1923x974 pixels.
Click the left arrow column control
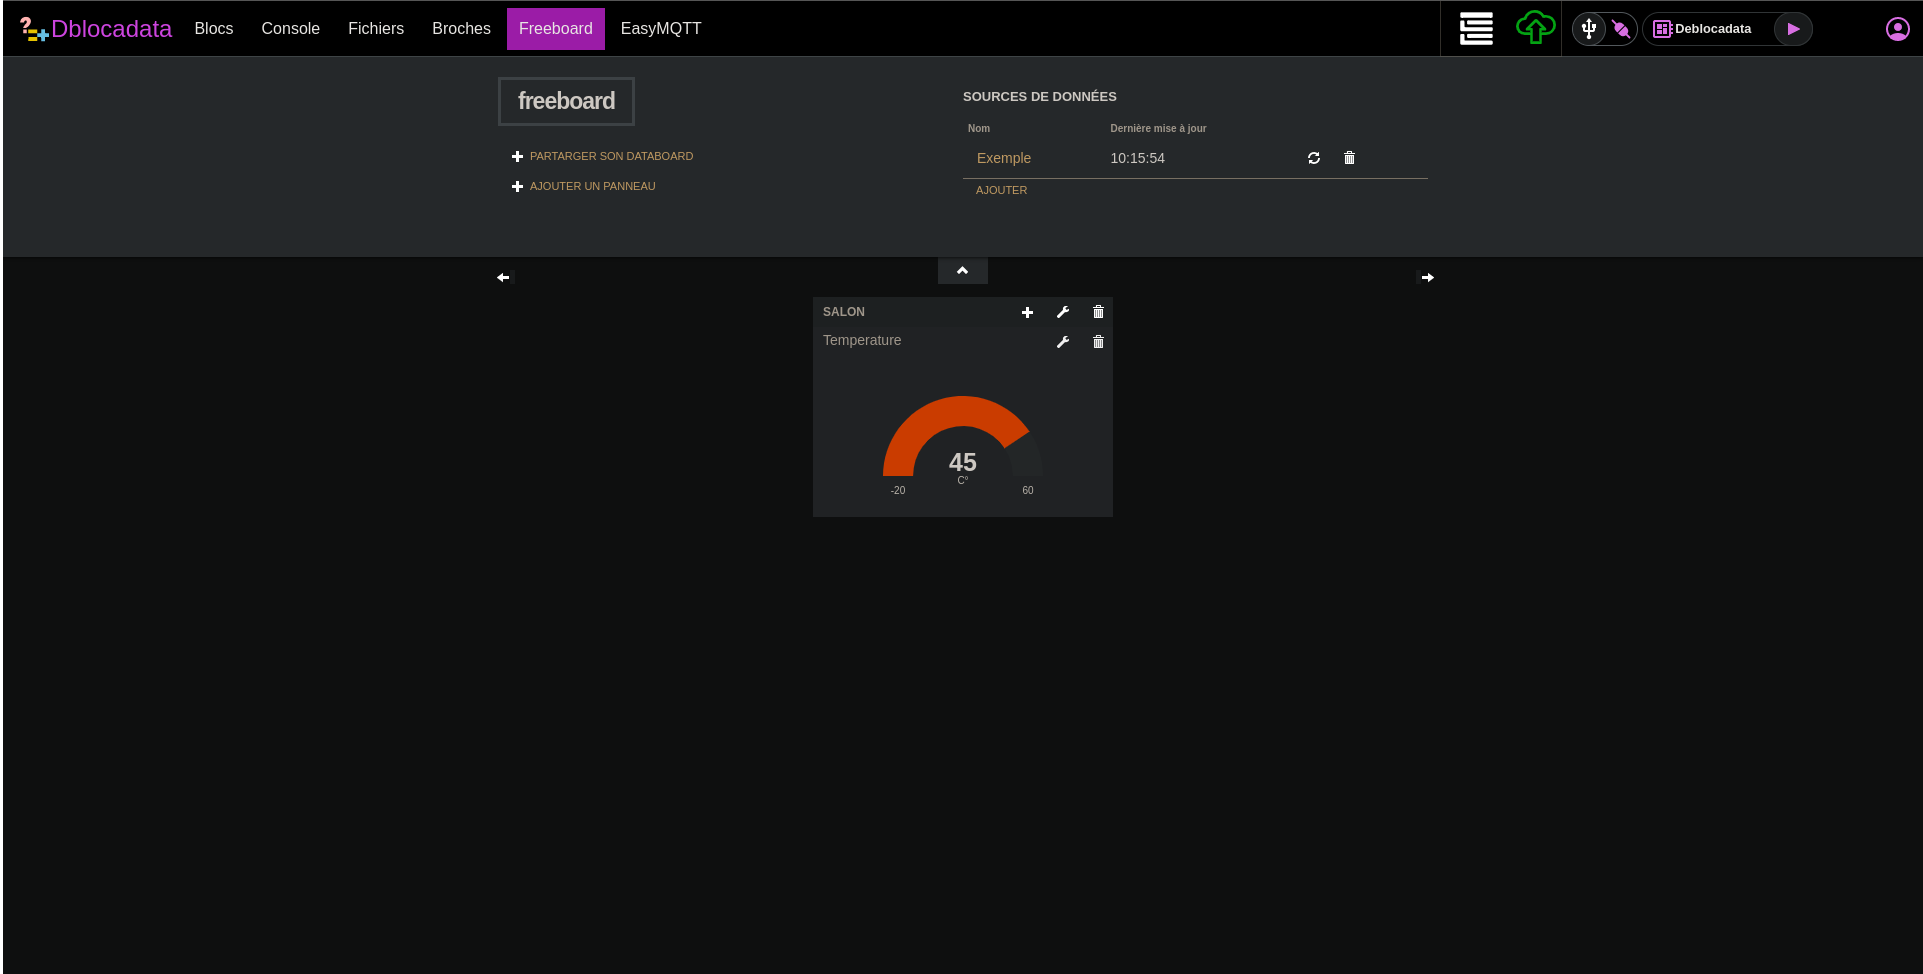pos(503,278)
